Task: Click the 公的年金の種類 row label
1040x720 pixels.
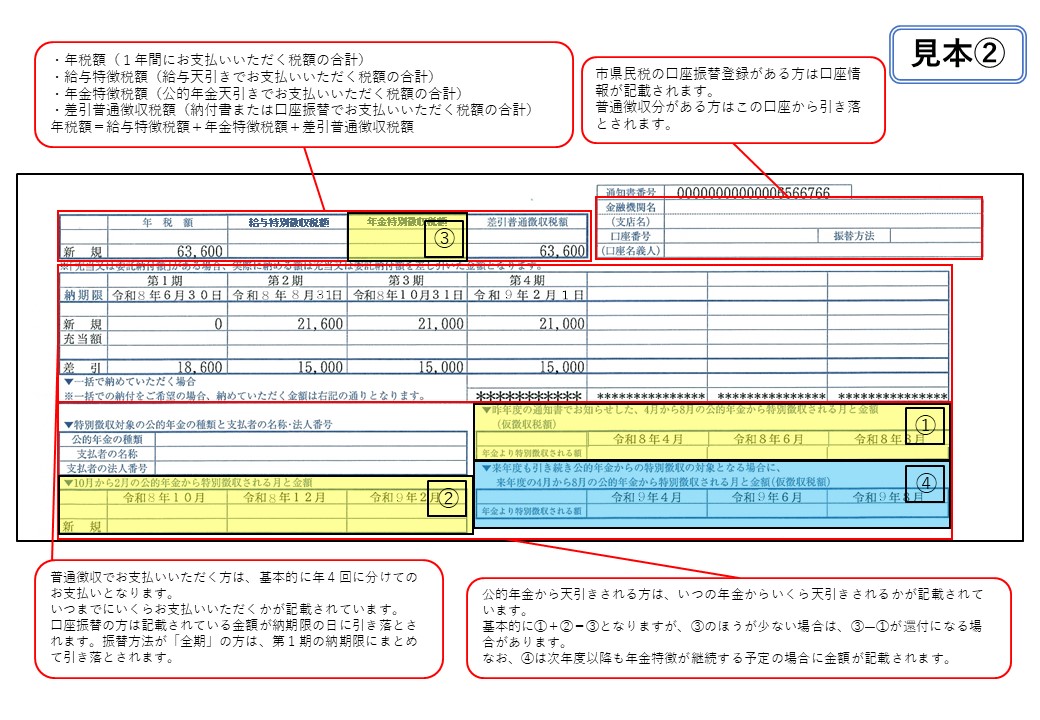Action: pyautogui.click(x=107, y=439)
